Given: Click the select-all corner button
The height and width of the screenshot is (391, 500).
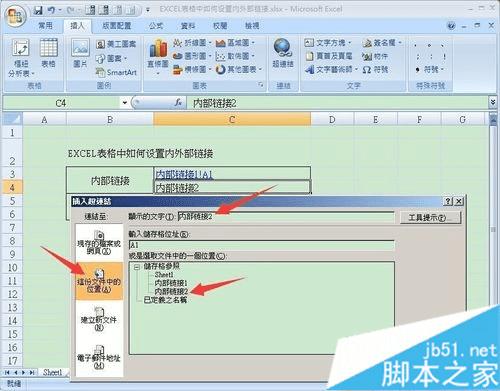Looking at the screenshot, I should click(x=12, y=119).
